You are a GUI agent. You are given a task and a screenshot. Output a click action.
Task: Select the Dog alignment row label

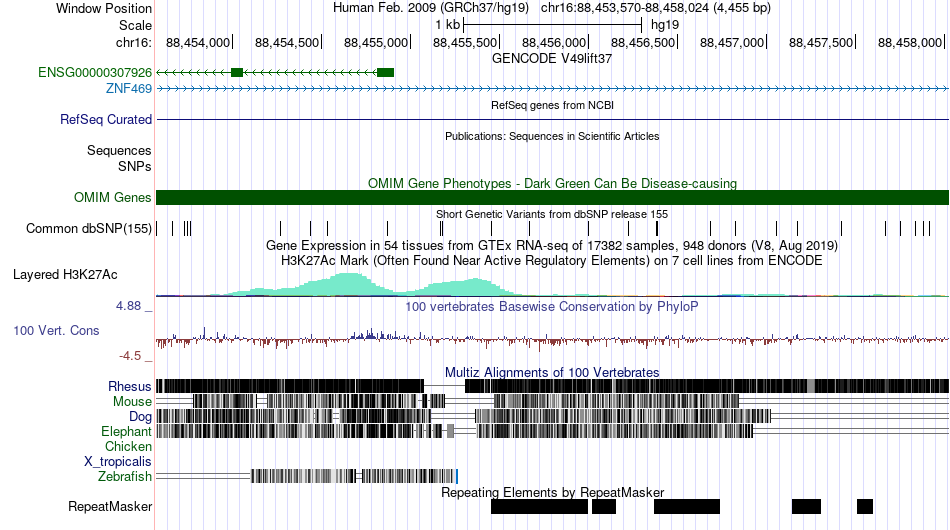tap(140, 416)
